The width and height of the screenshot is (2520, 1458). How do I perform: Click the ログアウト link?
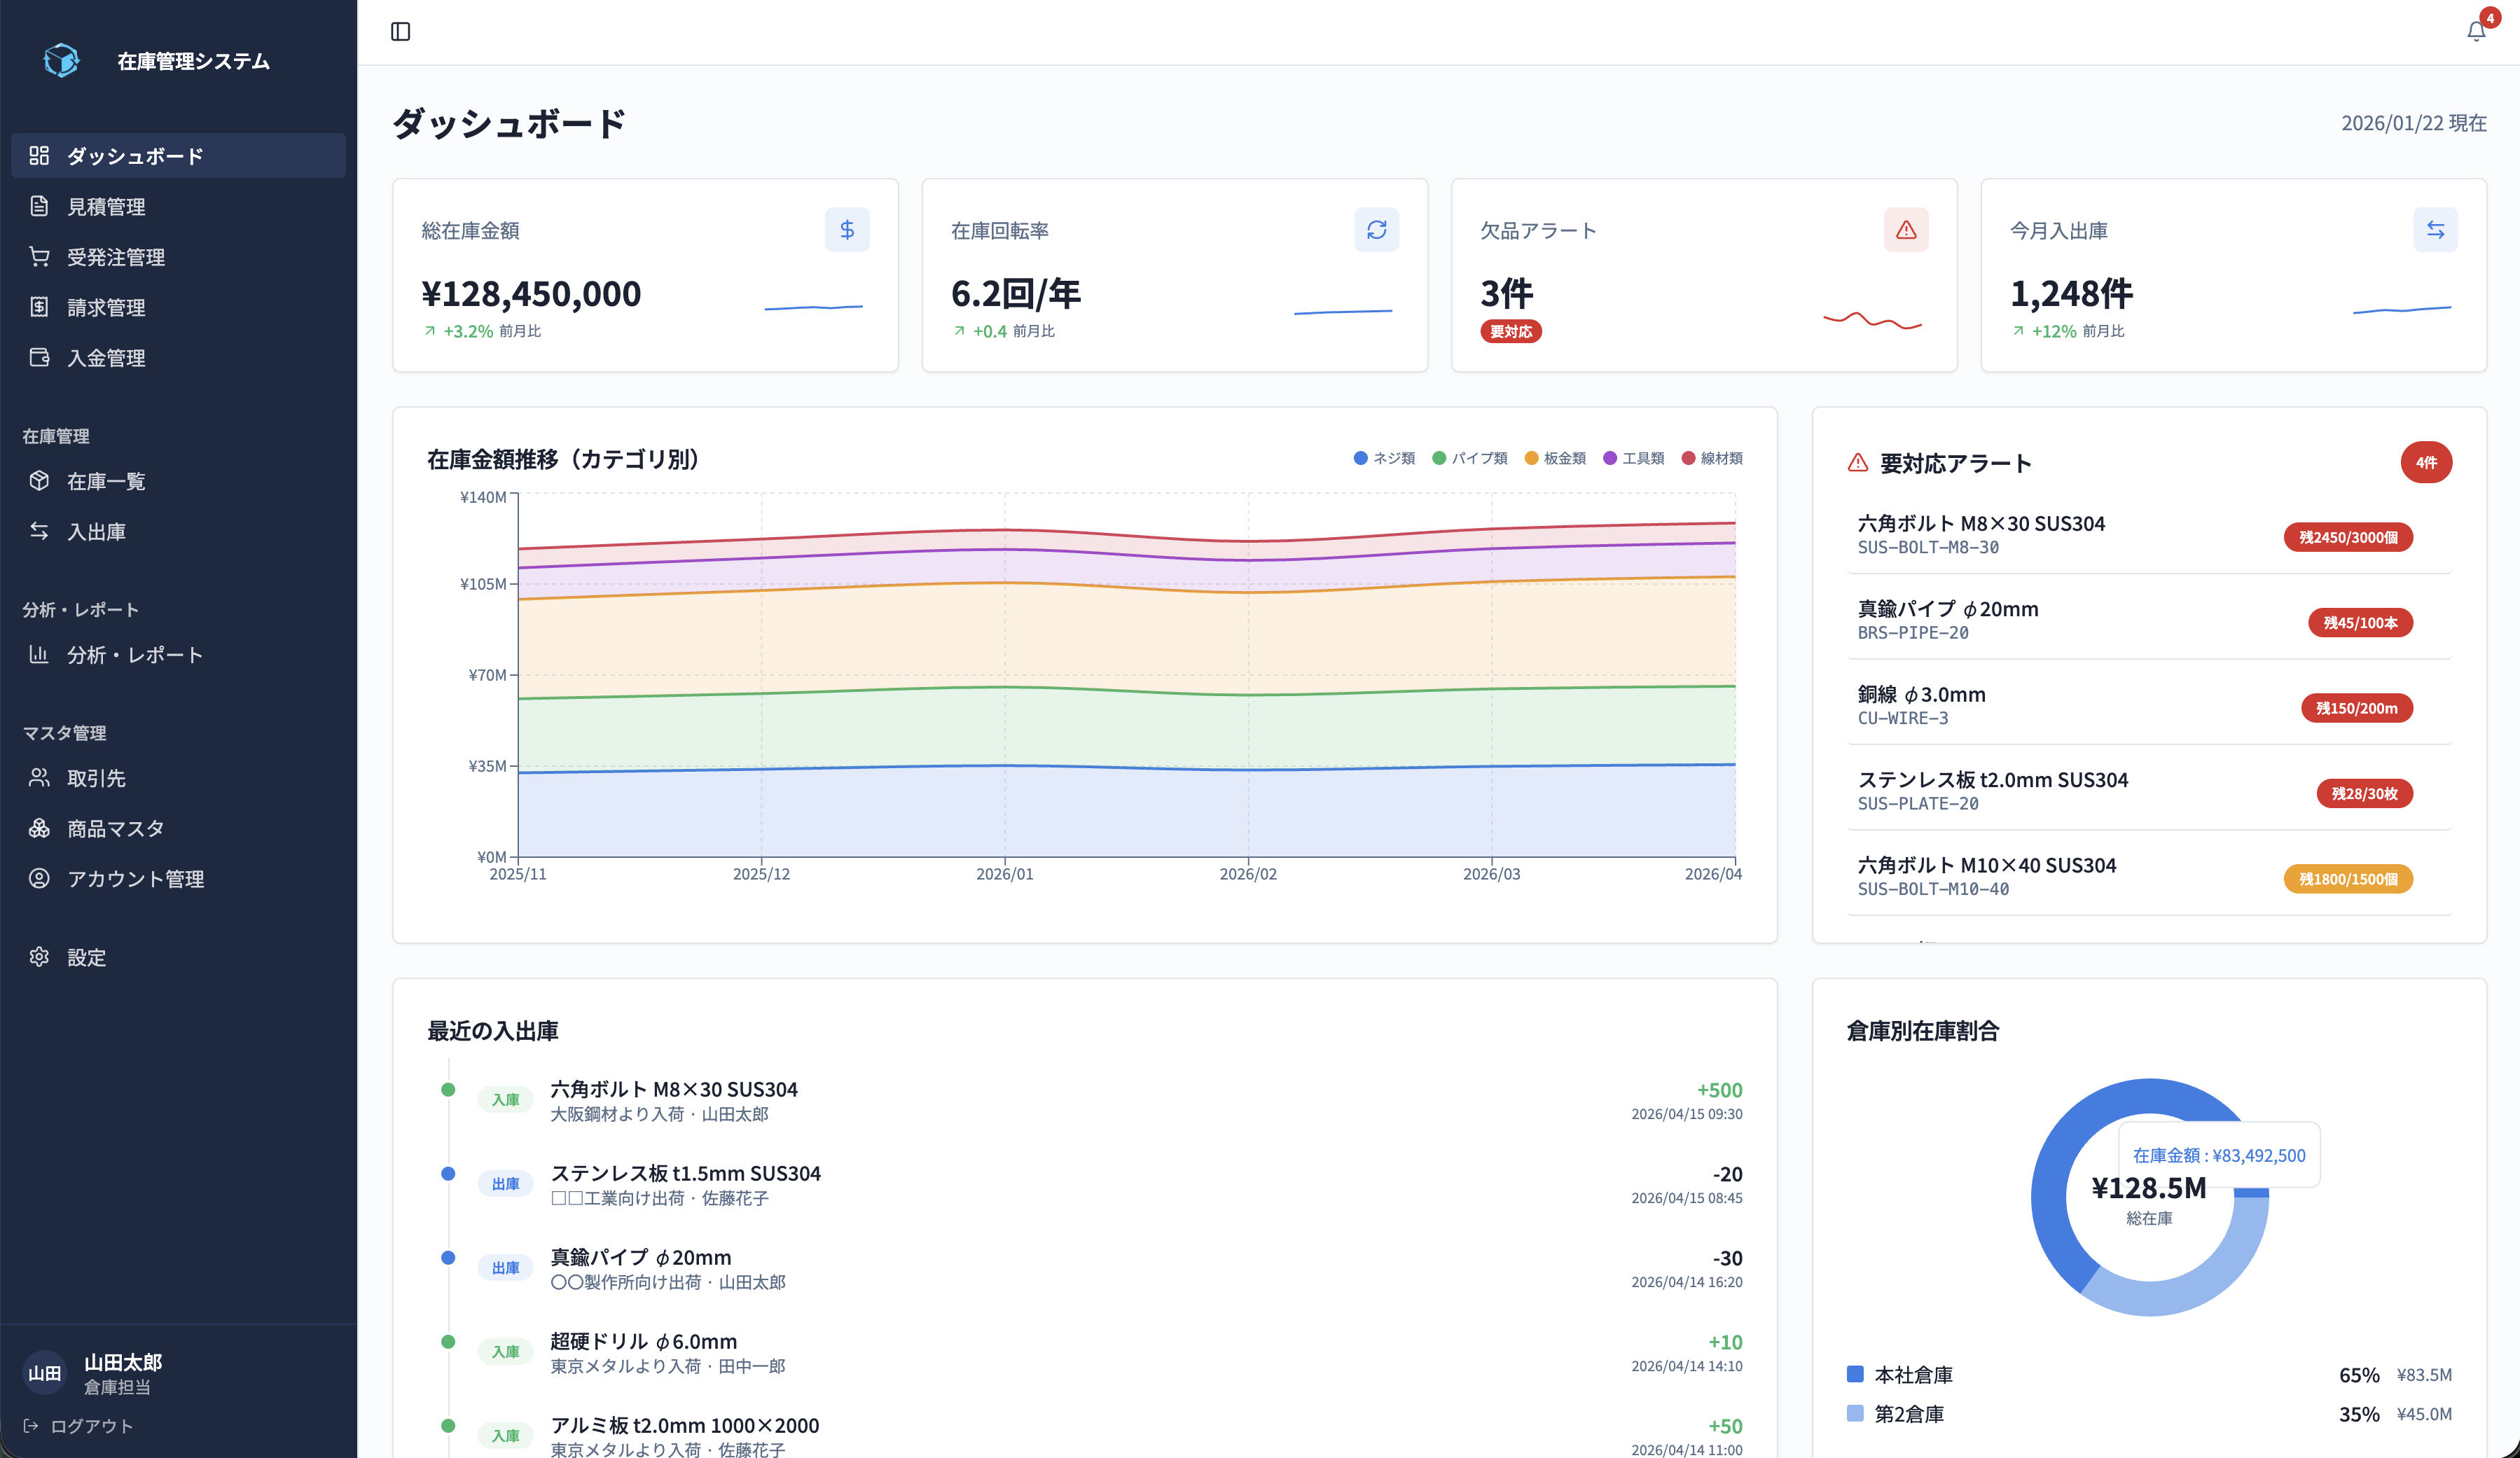coord(78,1426)
